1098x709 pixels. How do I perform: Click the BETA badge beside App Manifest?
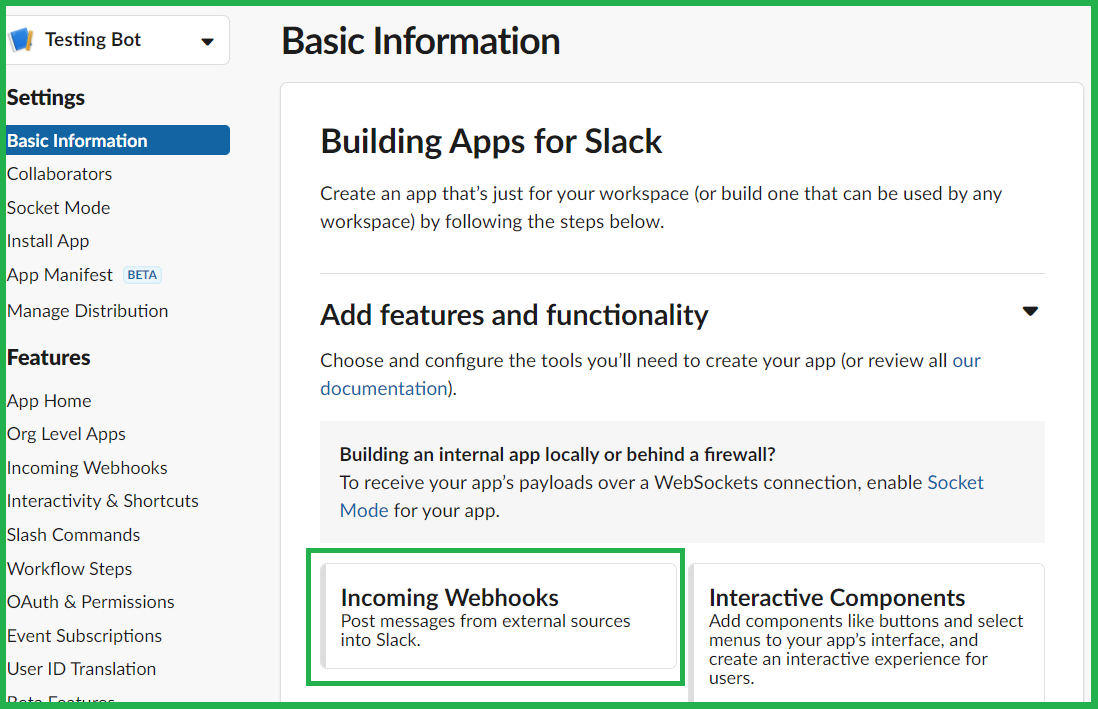coord(143,275)
